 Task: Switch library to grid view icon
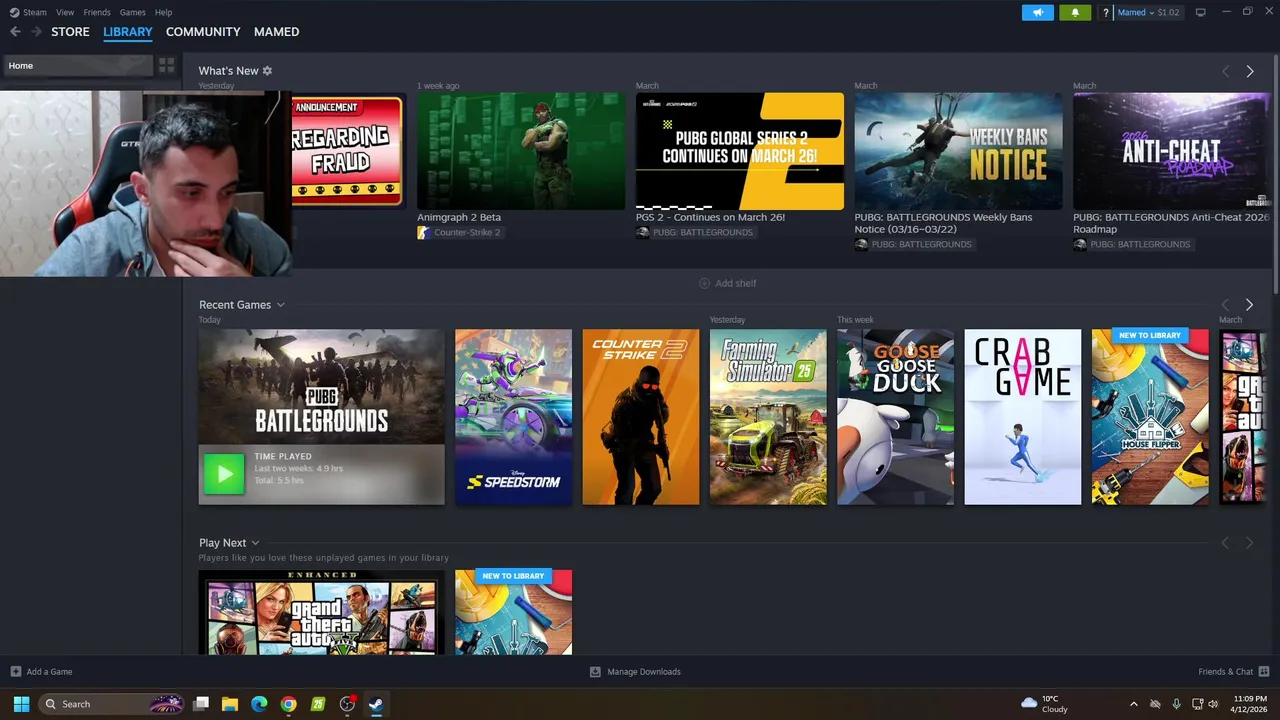pyautogui.click(x=166, y=66)
